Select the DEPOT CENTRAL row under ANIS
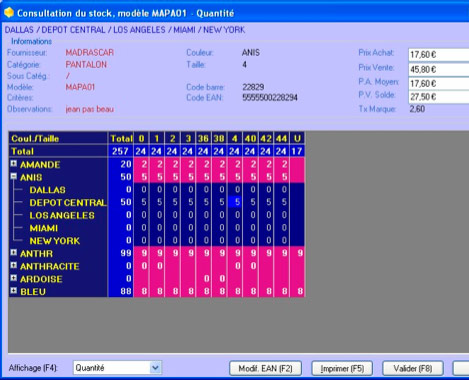 pyautogui.click(x=157, y=202)
